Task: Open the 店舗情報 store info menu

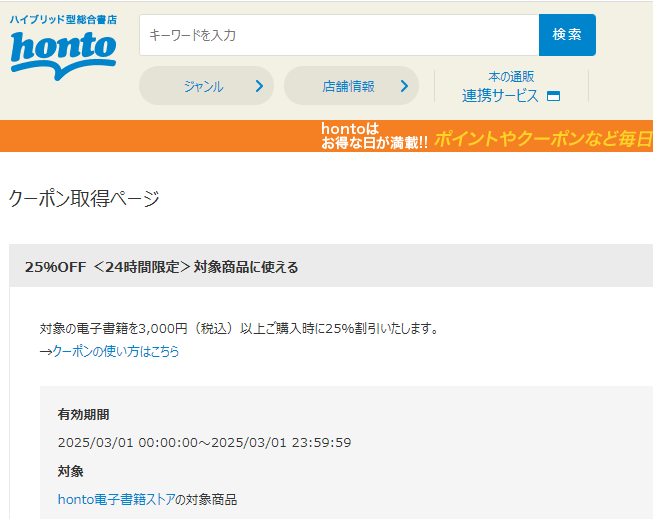Action: point(351,86)
